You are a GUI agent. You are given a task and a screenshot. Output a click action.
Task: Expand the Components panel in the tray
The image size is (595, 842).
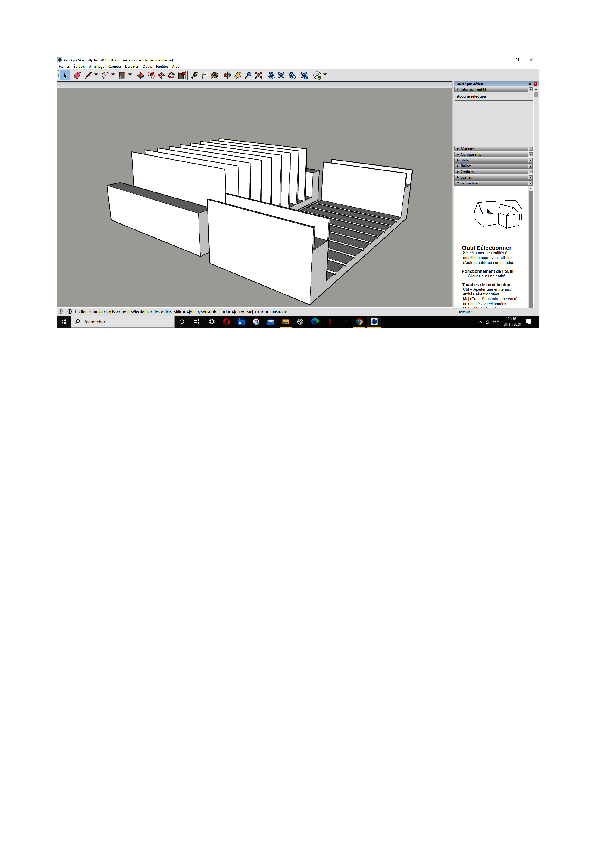coord(491,155)
